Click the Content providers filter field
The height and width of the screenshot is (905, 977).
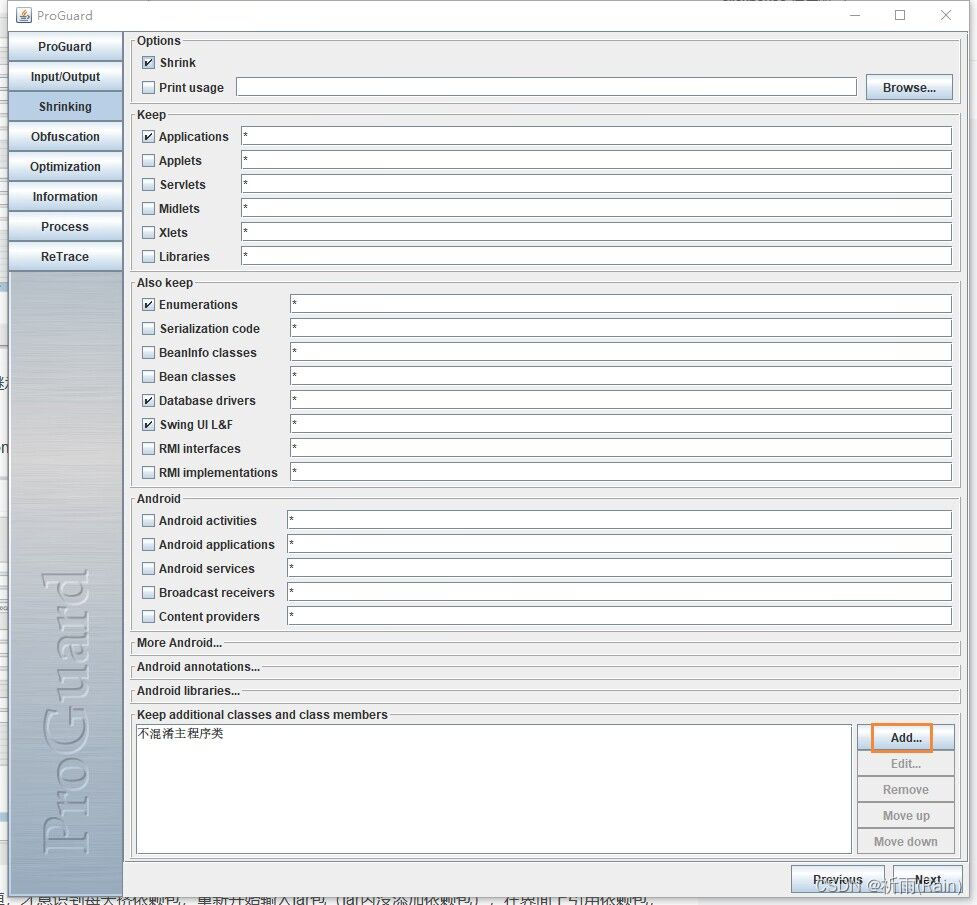[619, 616]
